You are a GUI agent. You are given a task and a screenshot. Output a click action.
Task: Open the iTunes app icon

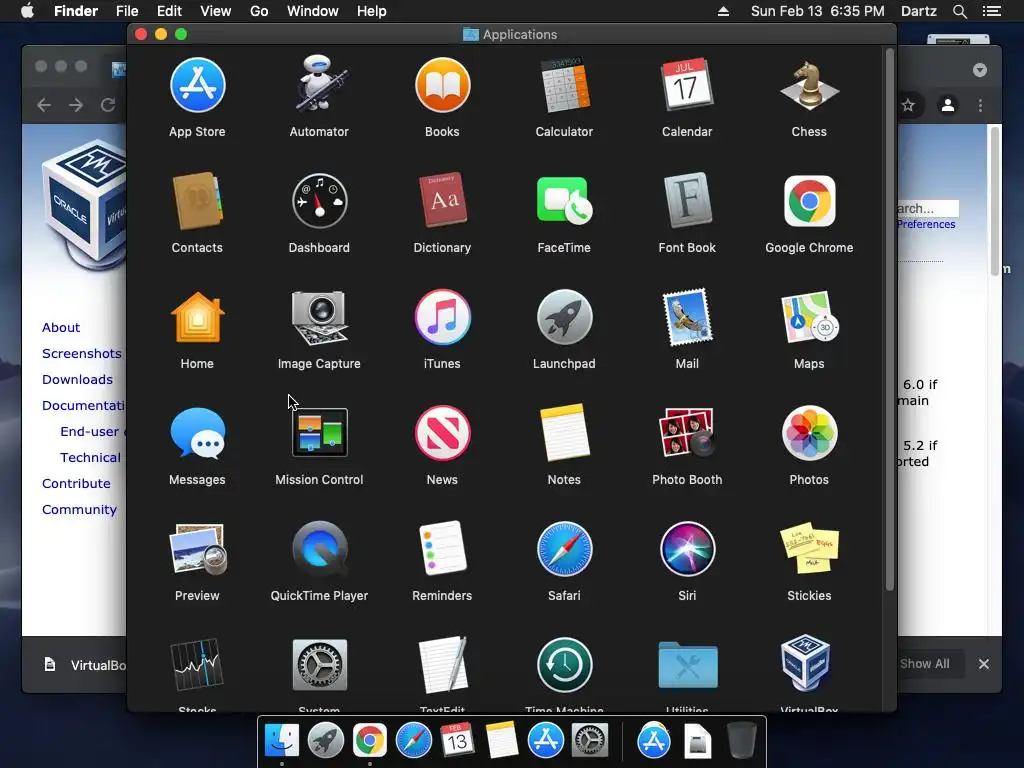coord(442,317)
